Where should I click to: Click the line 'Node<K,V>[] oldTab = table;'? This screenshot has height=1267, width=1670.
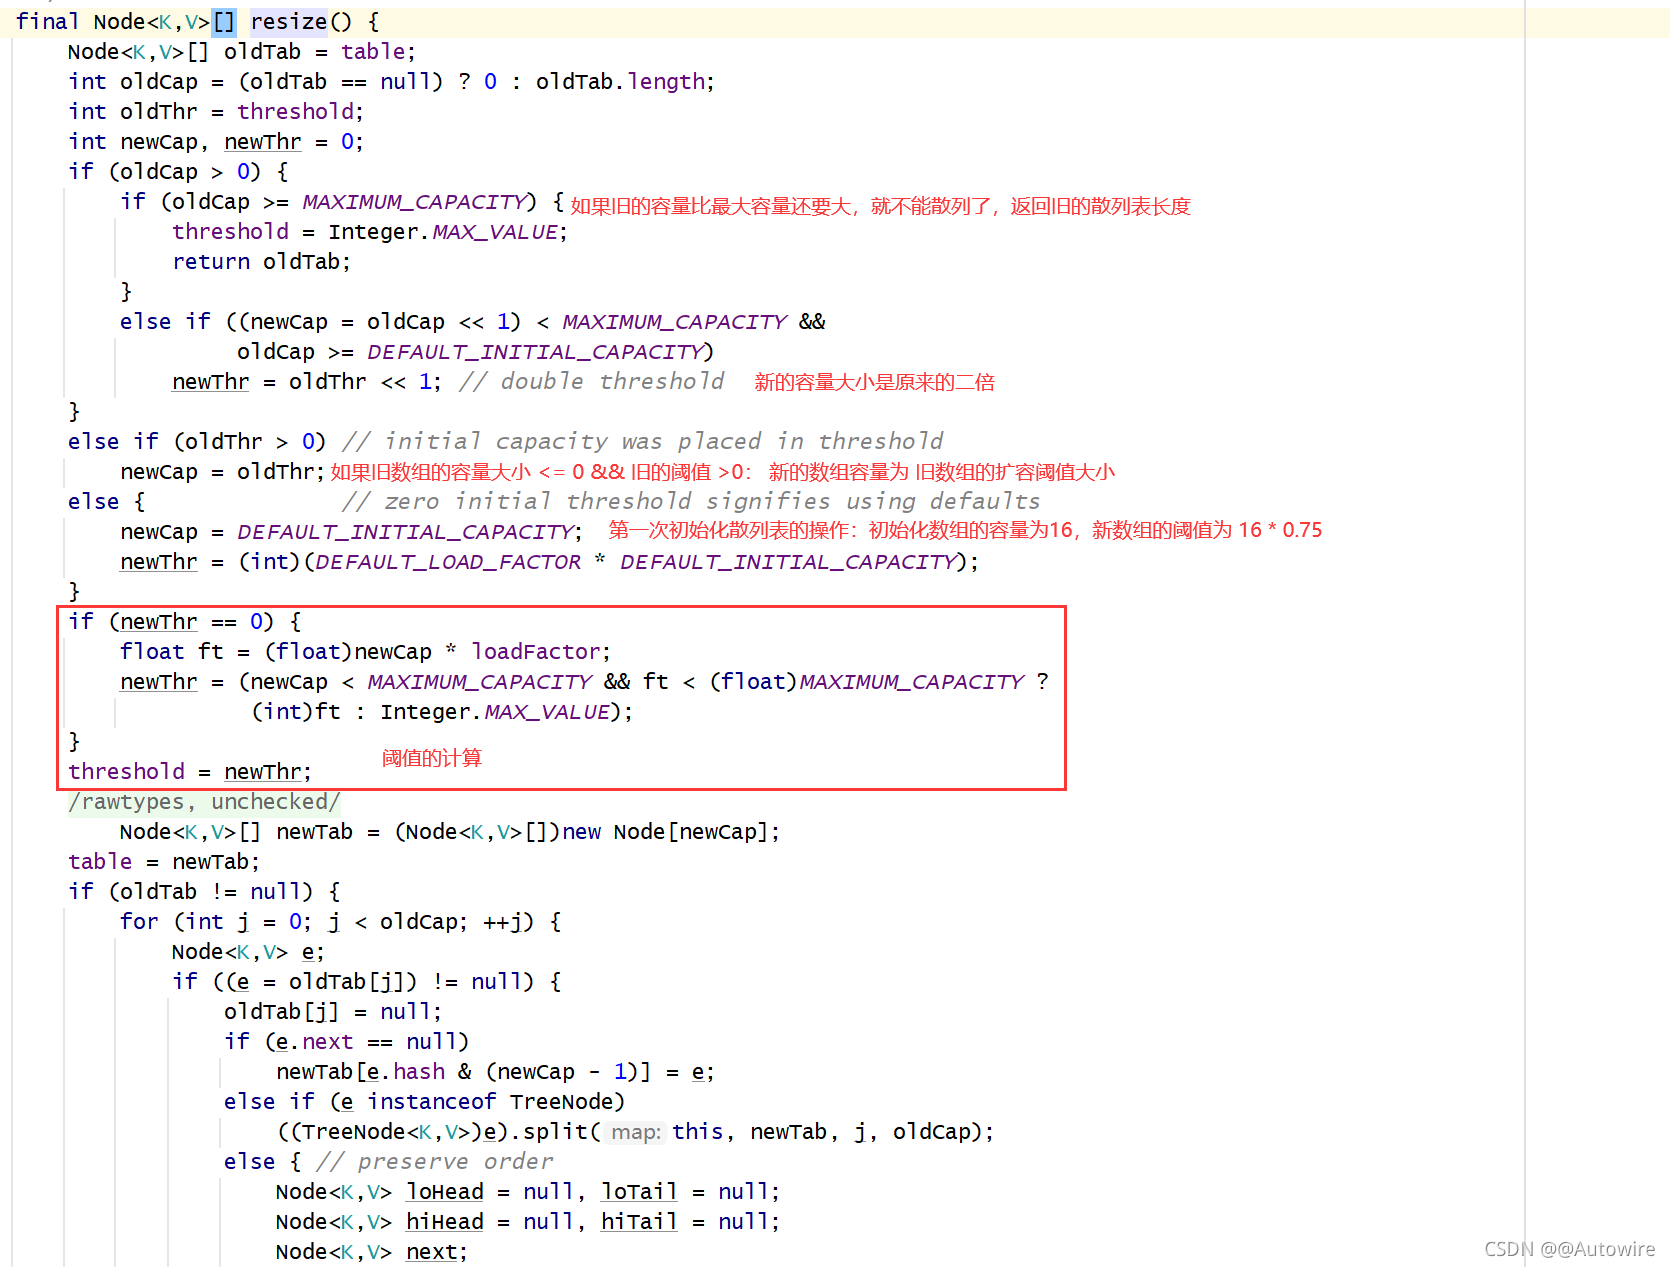[x=241, y=52]
